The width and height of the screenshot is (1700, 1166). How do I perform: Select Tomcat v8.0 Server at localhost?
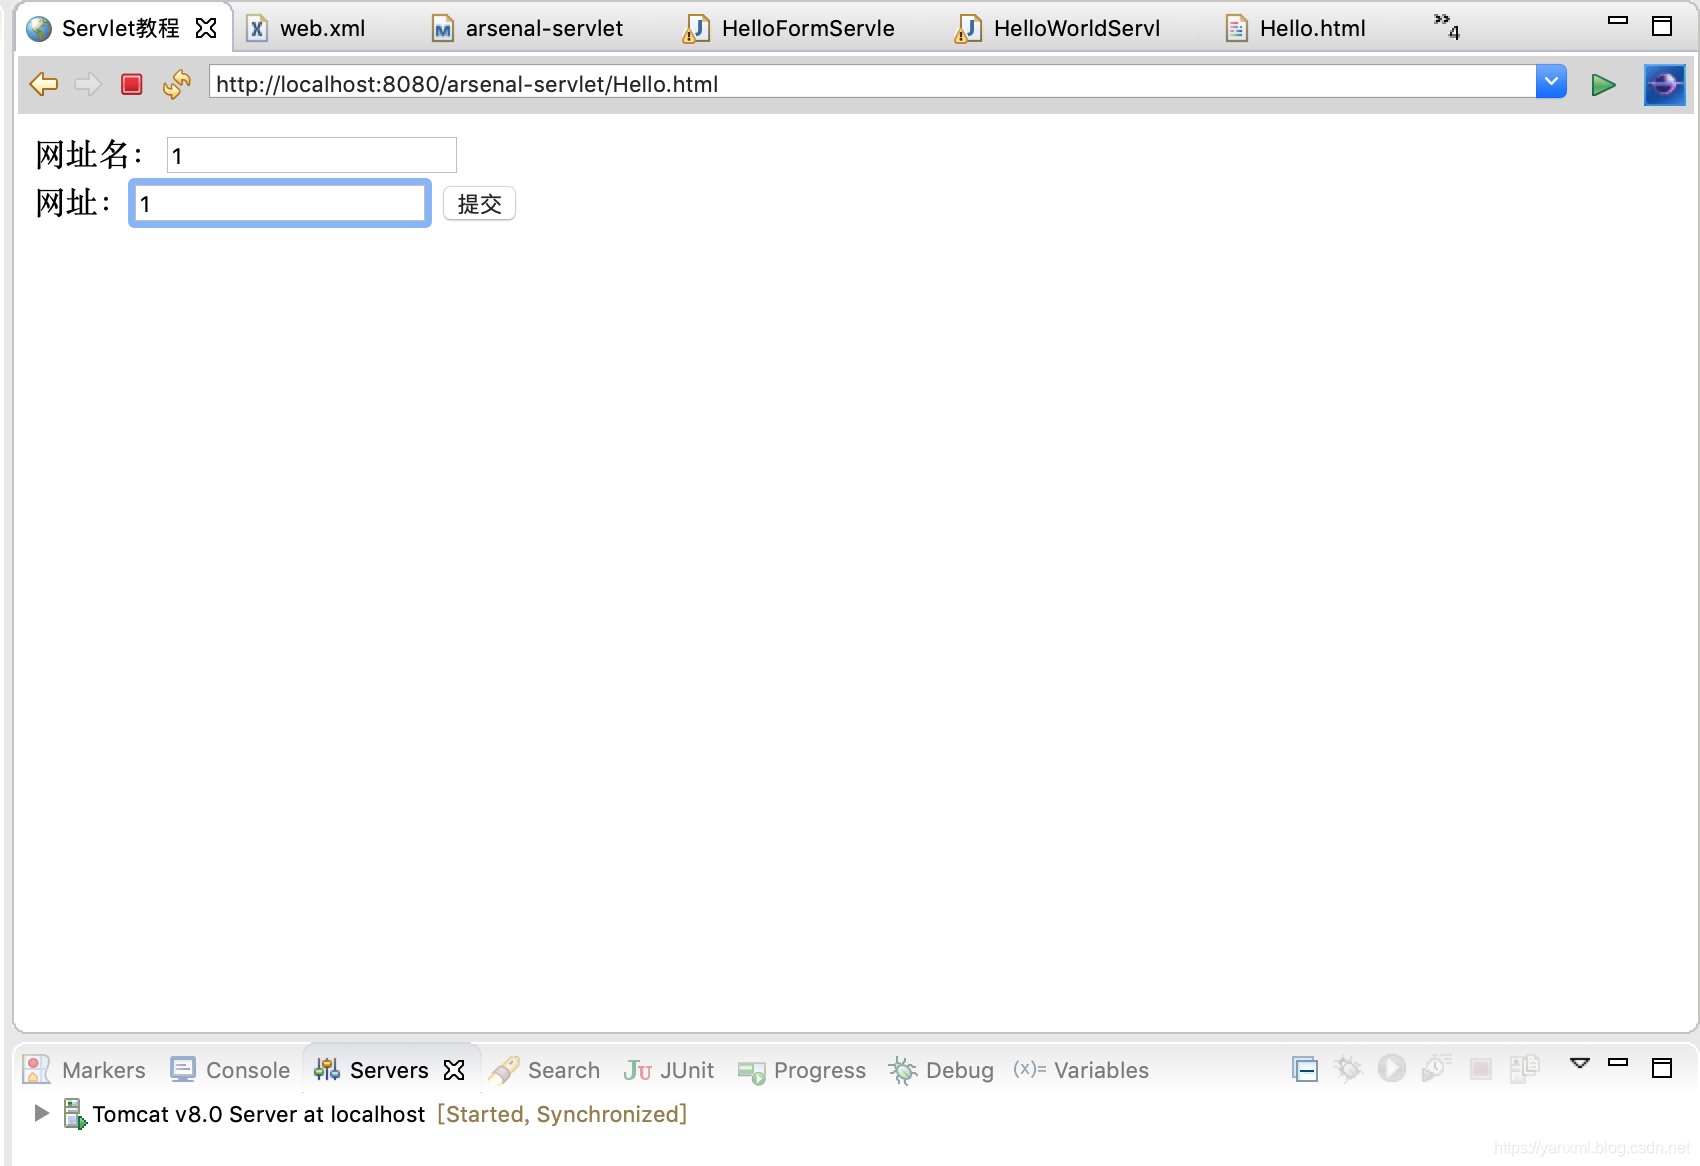259,1114
